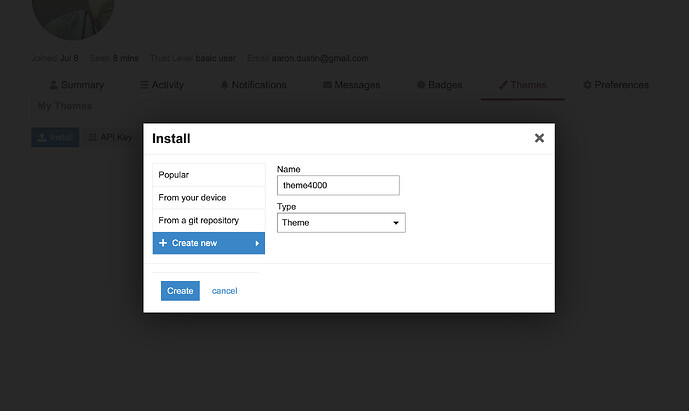Screen dimensions: 689x411
Task: Choose From a git repository option
Action: pyautogui.click(x=209, y=220)
